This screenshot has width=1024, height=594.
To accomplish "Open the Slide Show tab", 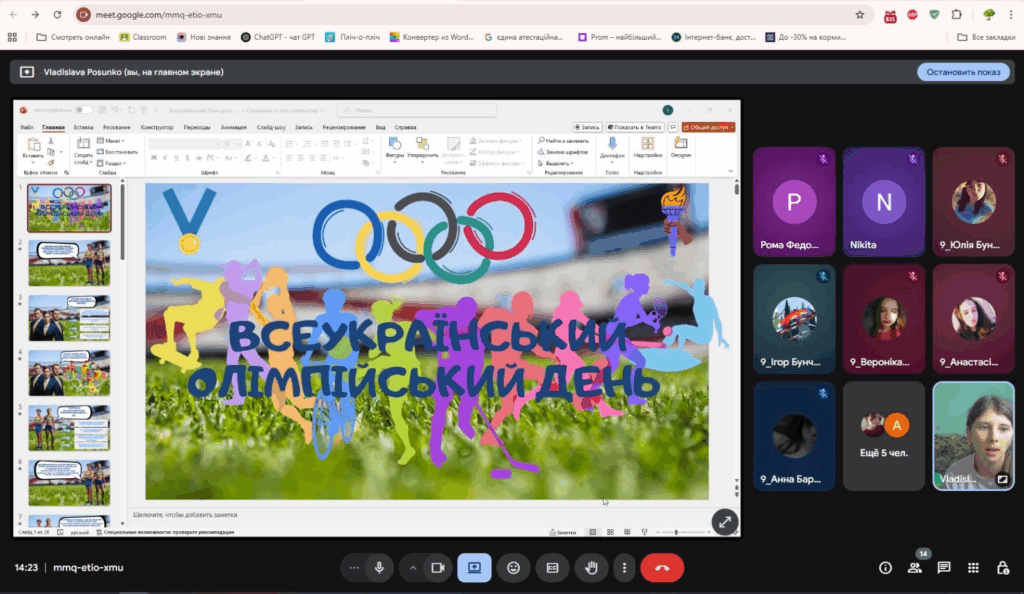I will pos(271,127).
